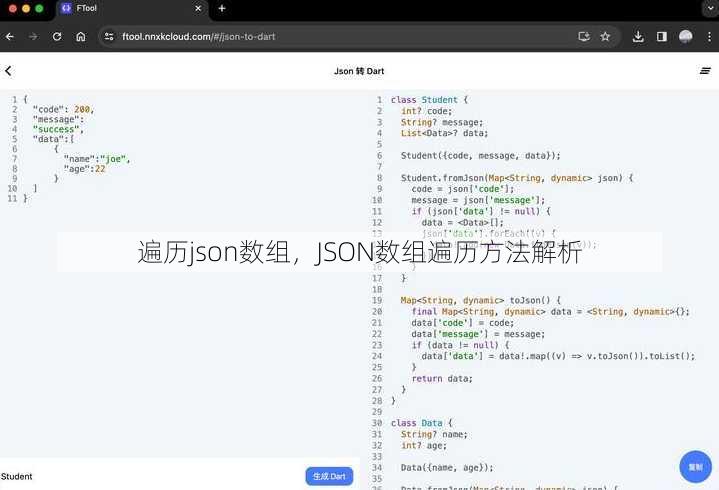This screenshot has width=719, height=490.
Task: Go back in browser history
Action: pyautogui.click(x=10, y=37)
